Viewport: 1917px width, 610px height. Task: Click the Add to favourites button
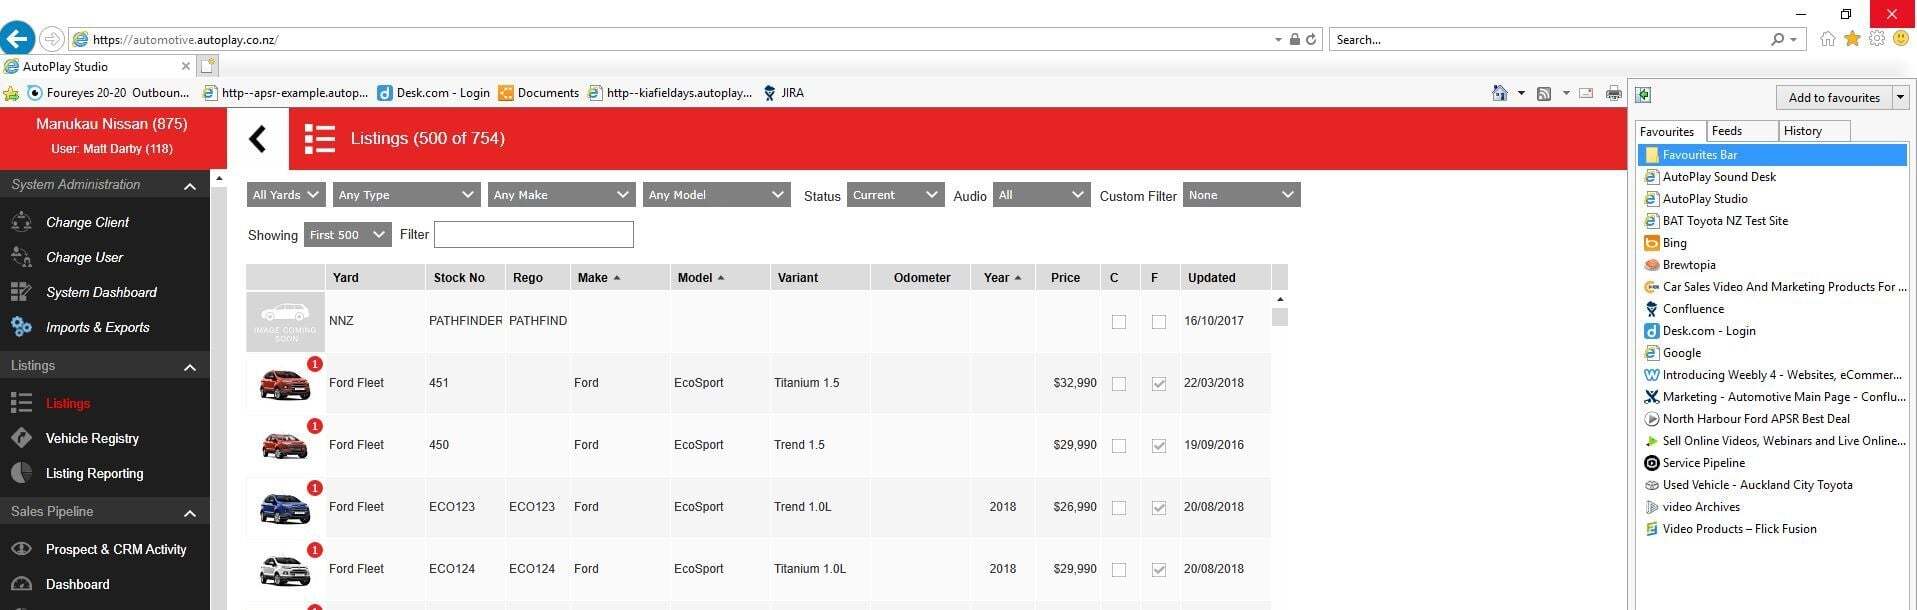1834,97
